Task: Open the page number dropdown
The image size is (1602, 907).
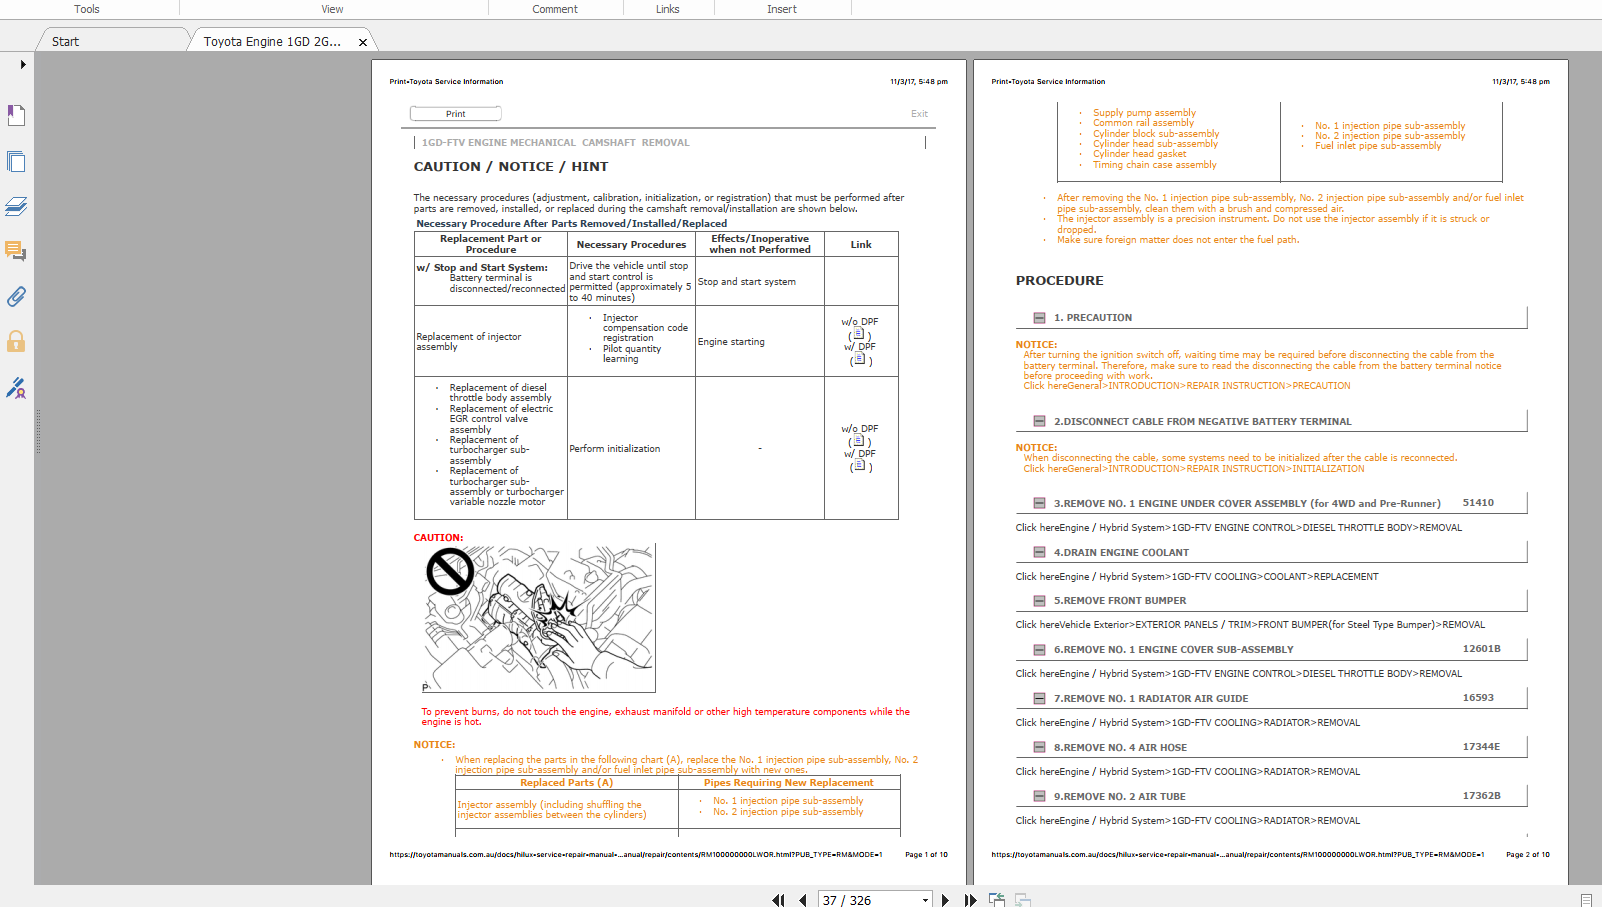Action: pyautogui.click(x=925, y=900)
